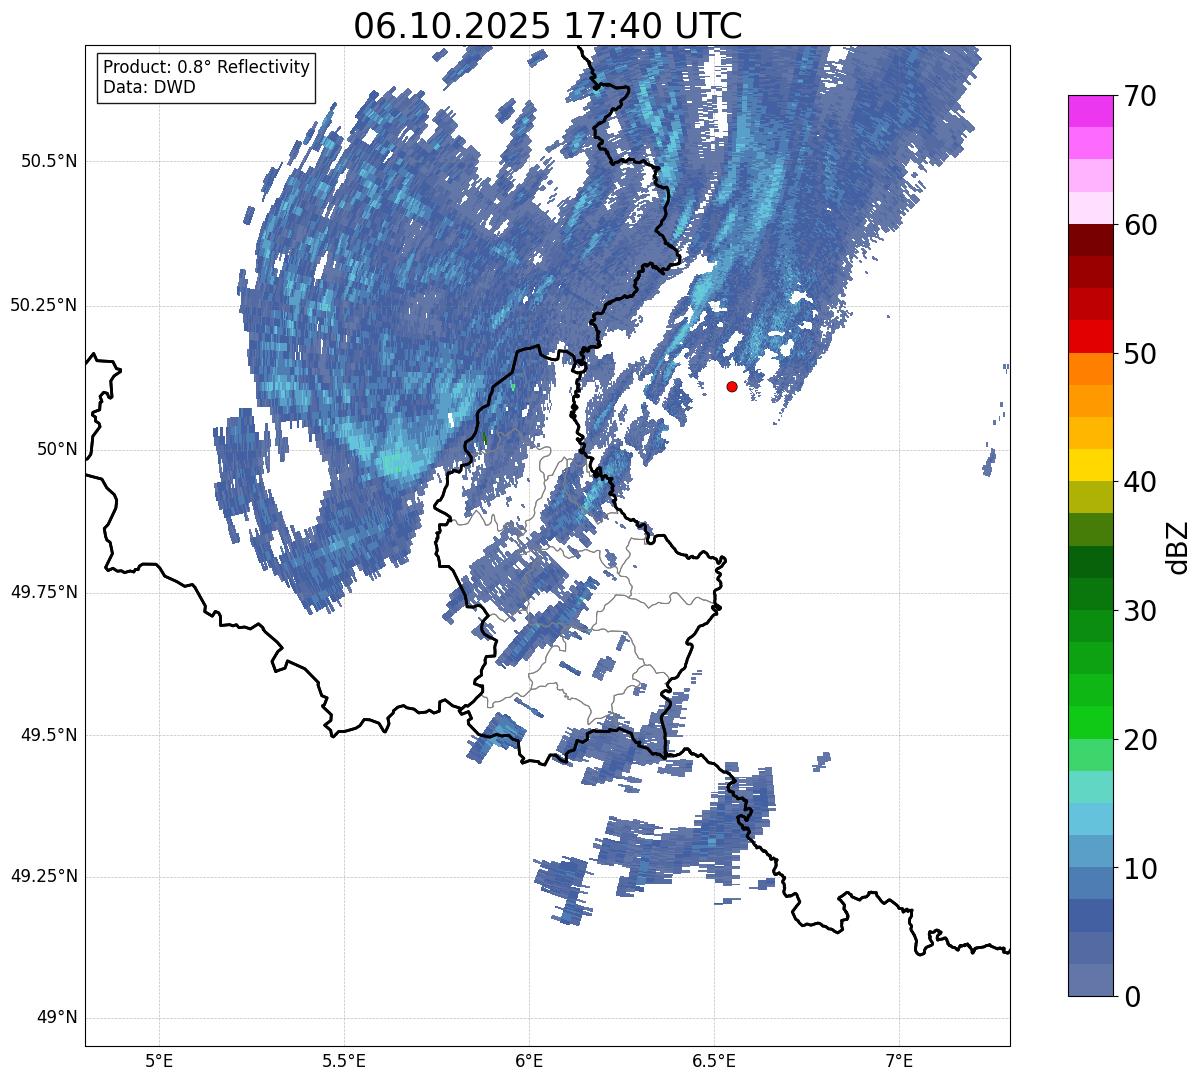Click the 7°E longitude label
The height and width of the screenshot is (1081, 1202).
tap(900, 1060)
